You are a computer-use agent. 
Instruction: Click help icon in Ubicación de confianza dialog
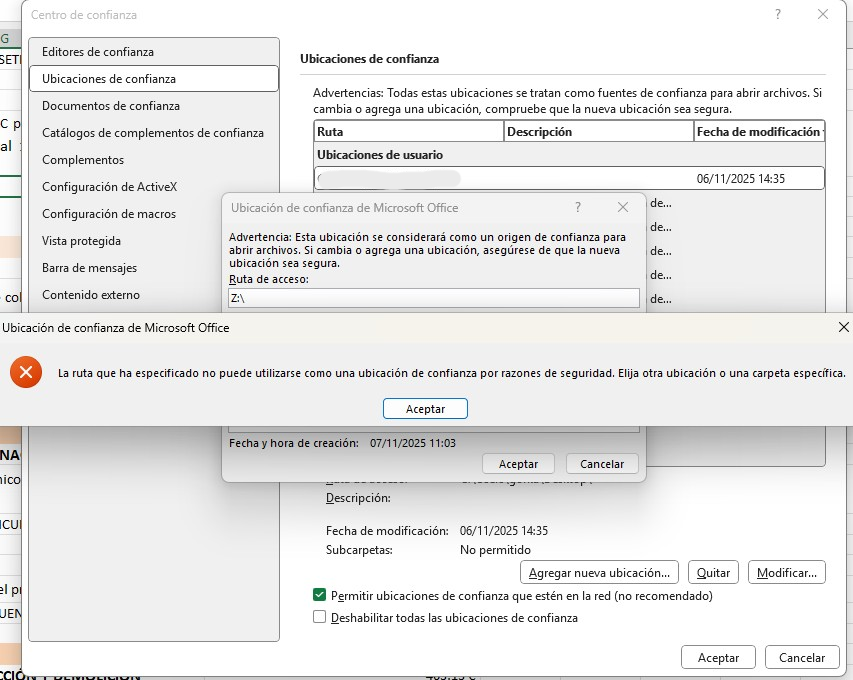point(578,207)
